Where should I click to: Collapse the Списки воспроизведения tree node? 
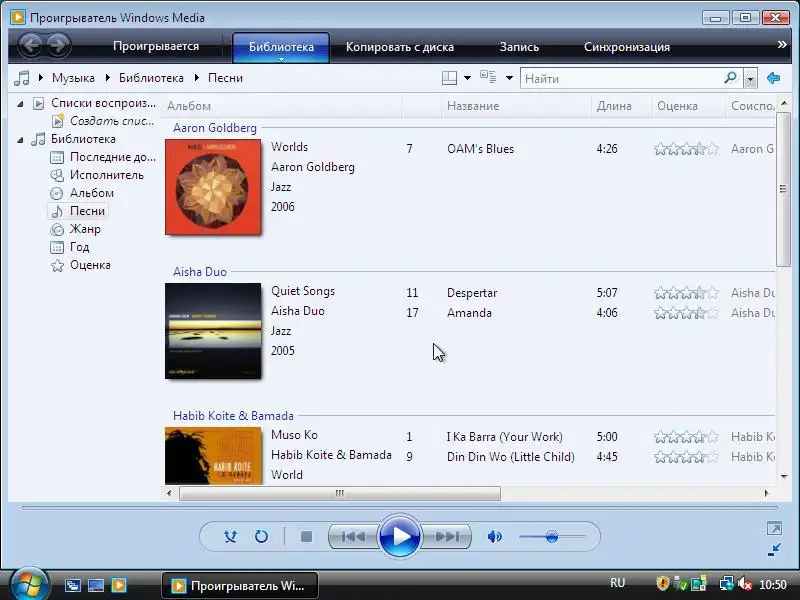[x=20, y=104]
